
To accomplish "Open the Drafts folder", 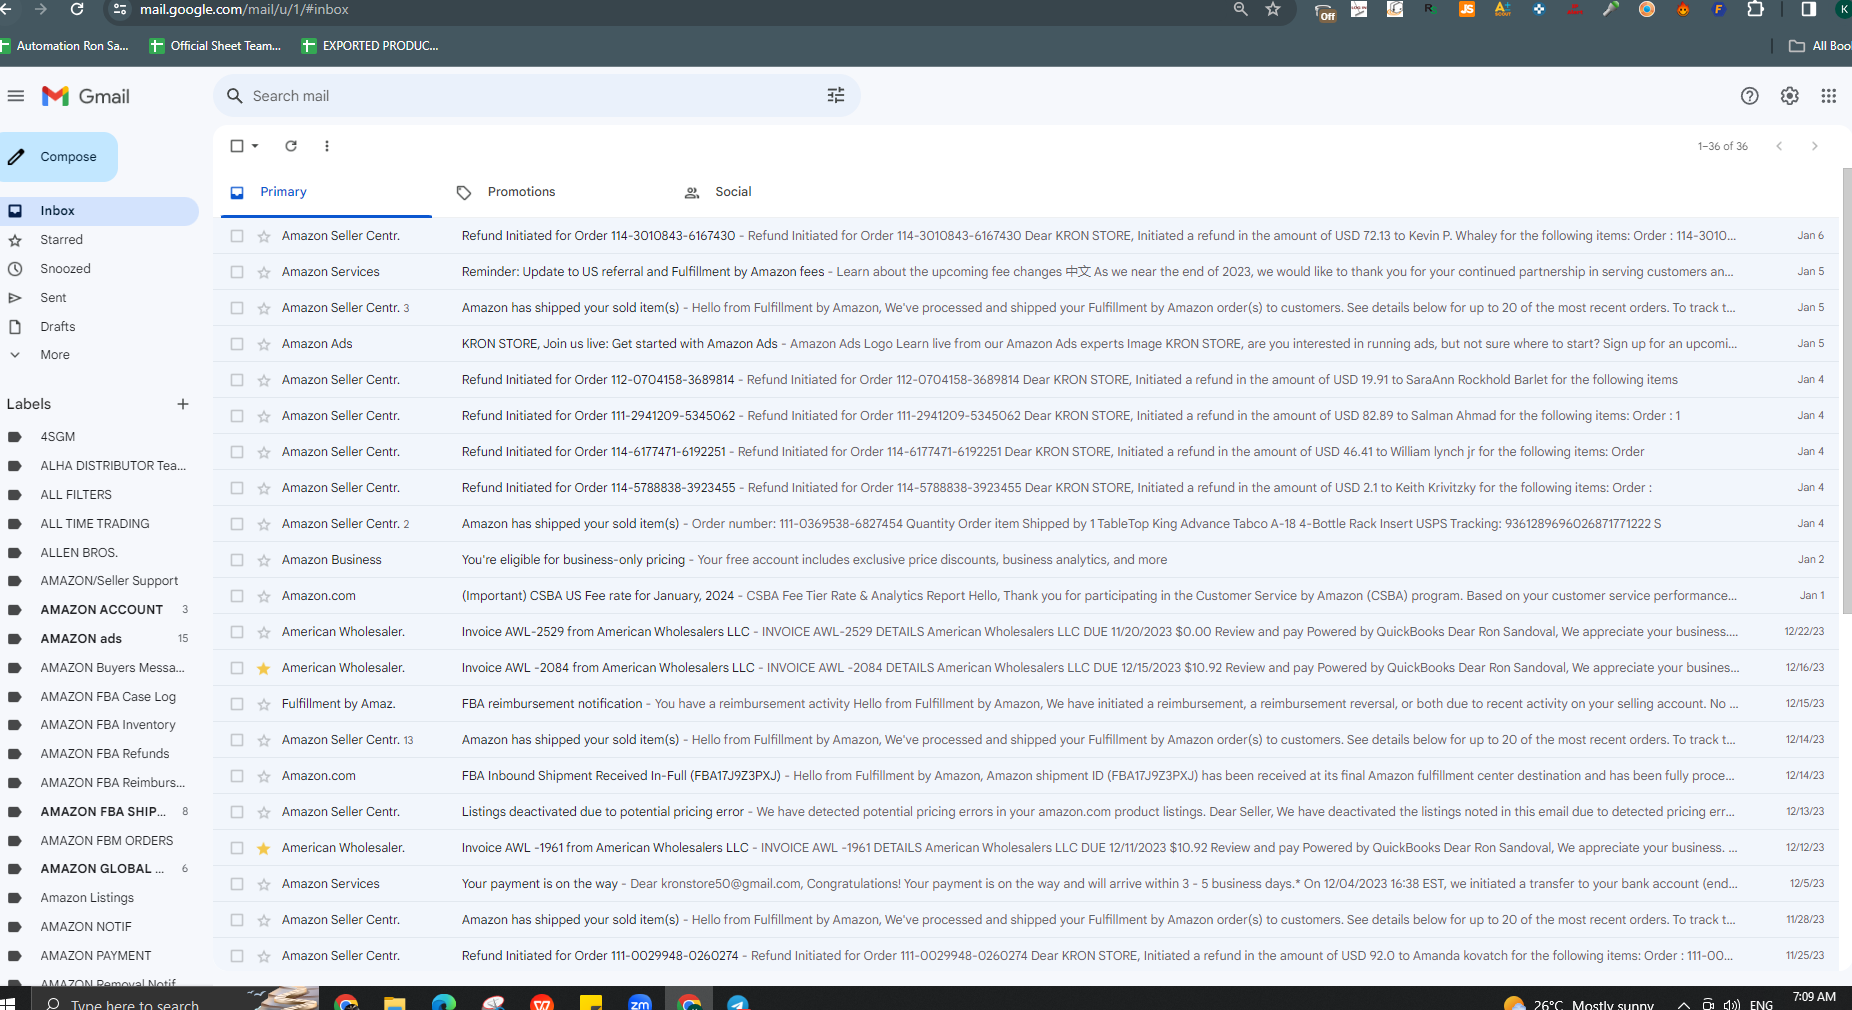I will coord(100,327).
